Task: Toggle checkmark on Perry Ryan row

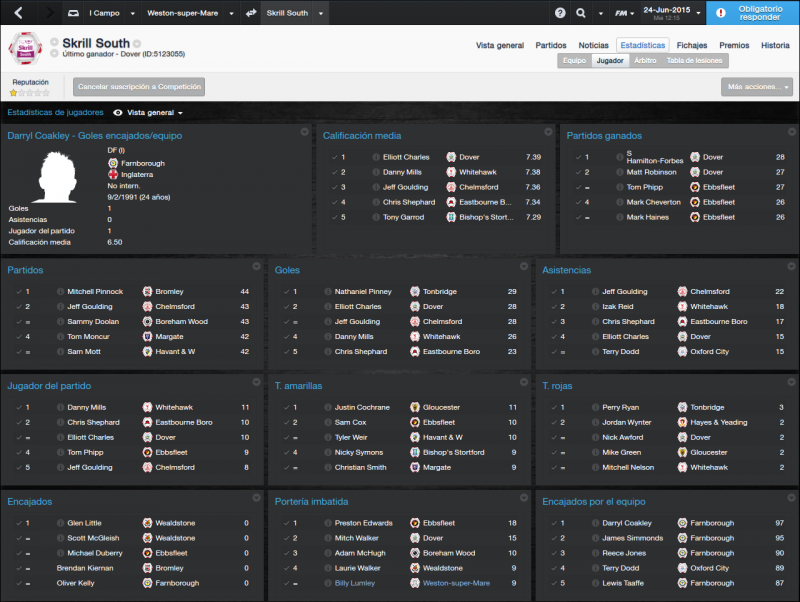Action: pyautogui.click(x=554, y=408)
